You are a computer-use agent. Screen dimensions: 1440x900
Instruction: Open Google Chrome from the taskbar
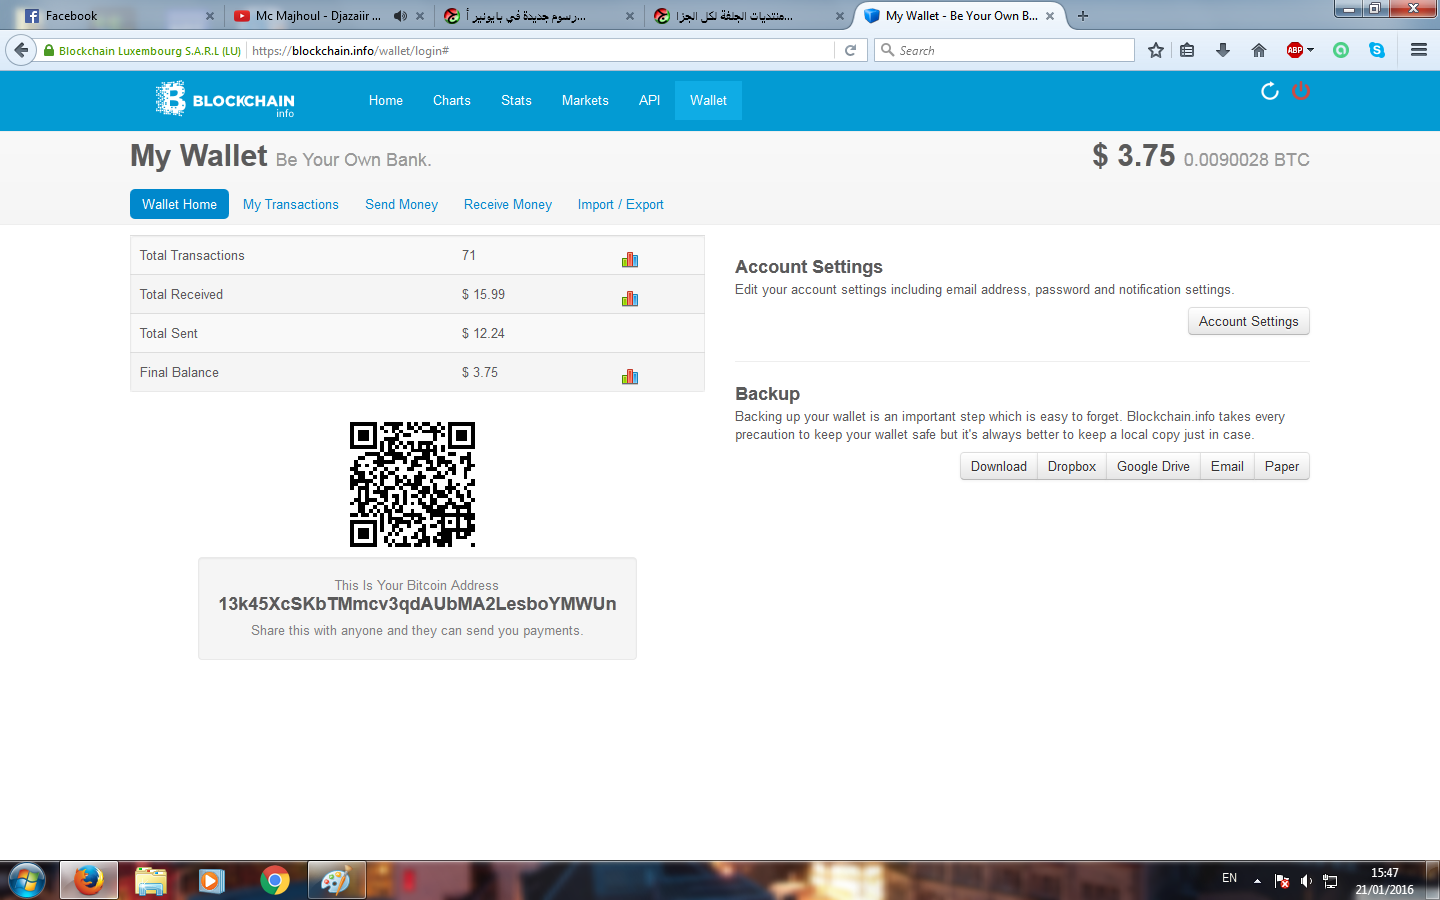[274, 880]
